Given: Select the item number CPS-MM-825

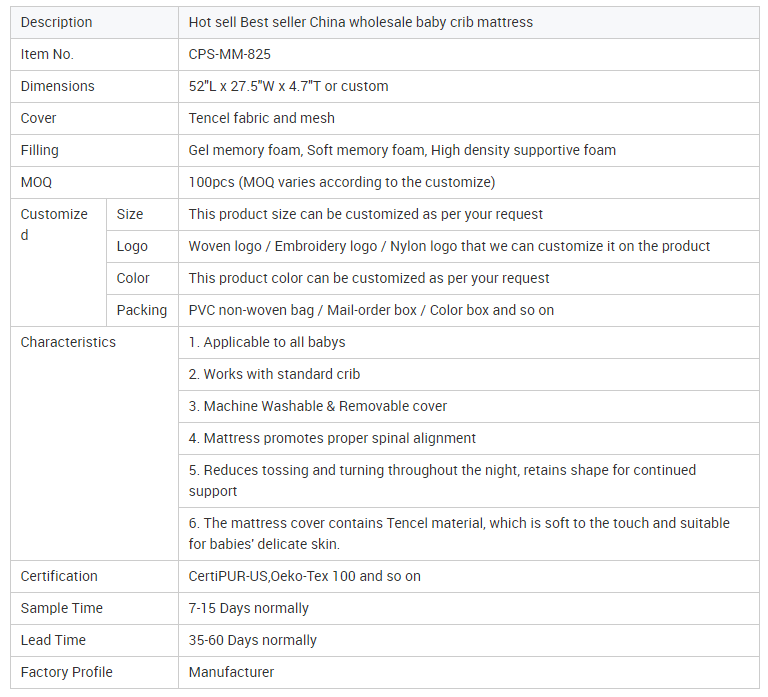Looking at the screenshot, I should coord(229,54).
